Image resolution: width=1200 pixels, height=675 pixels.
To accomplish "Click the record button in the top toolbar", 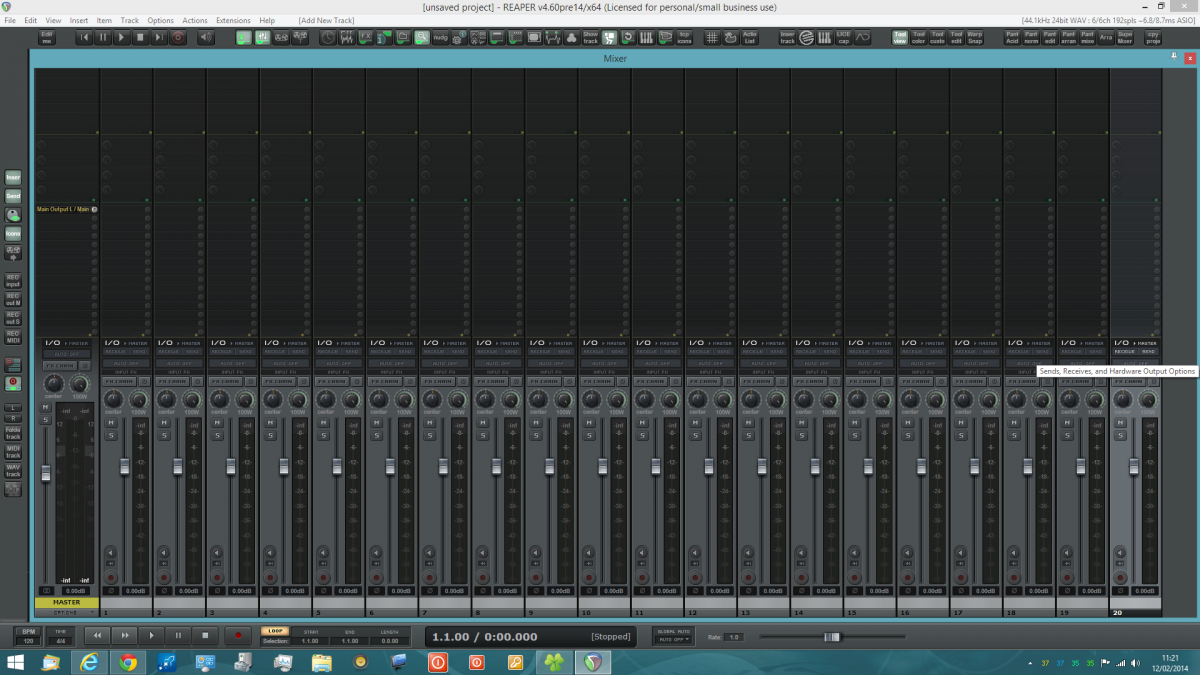I will point(178,37).
